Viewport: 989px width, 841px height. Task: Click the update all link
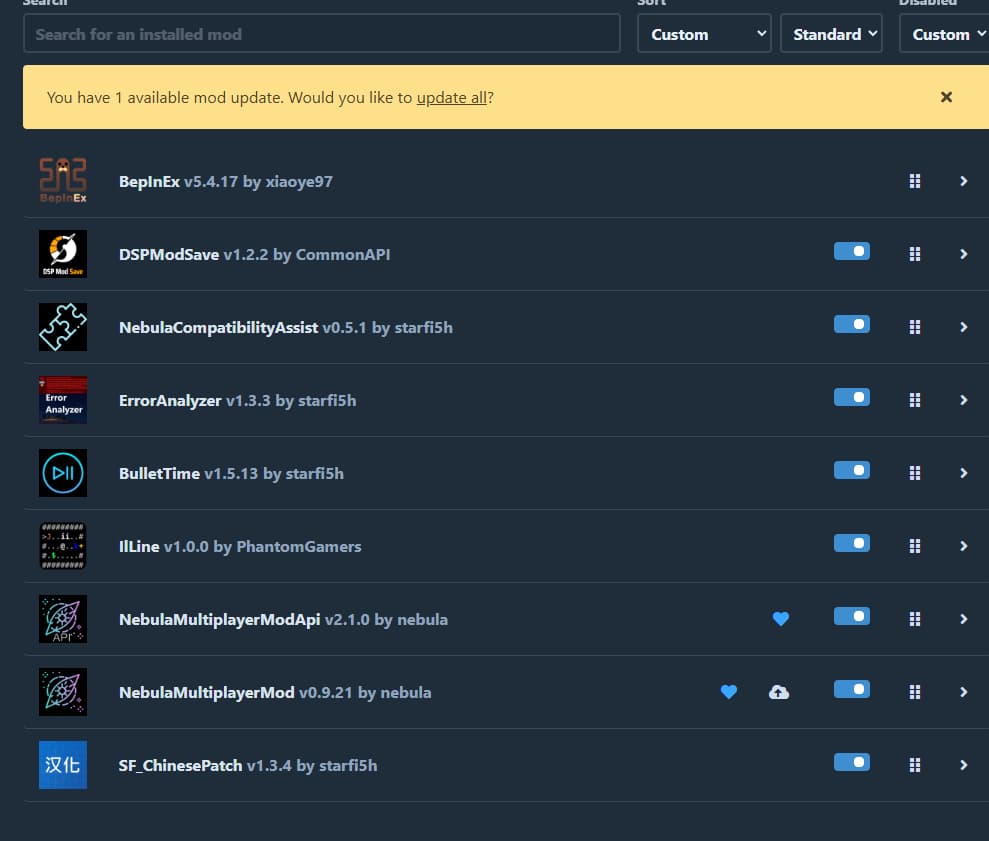point(452,98)
